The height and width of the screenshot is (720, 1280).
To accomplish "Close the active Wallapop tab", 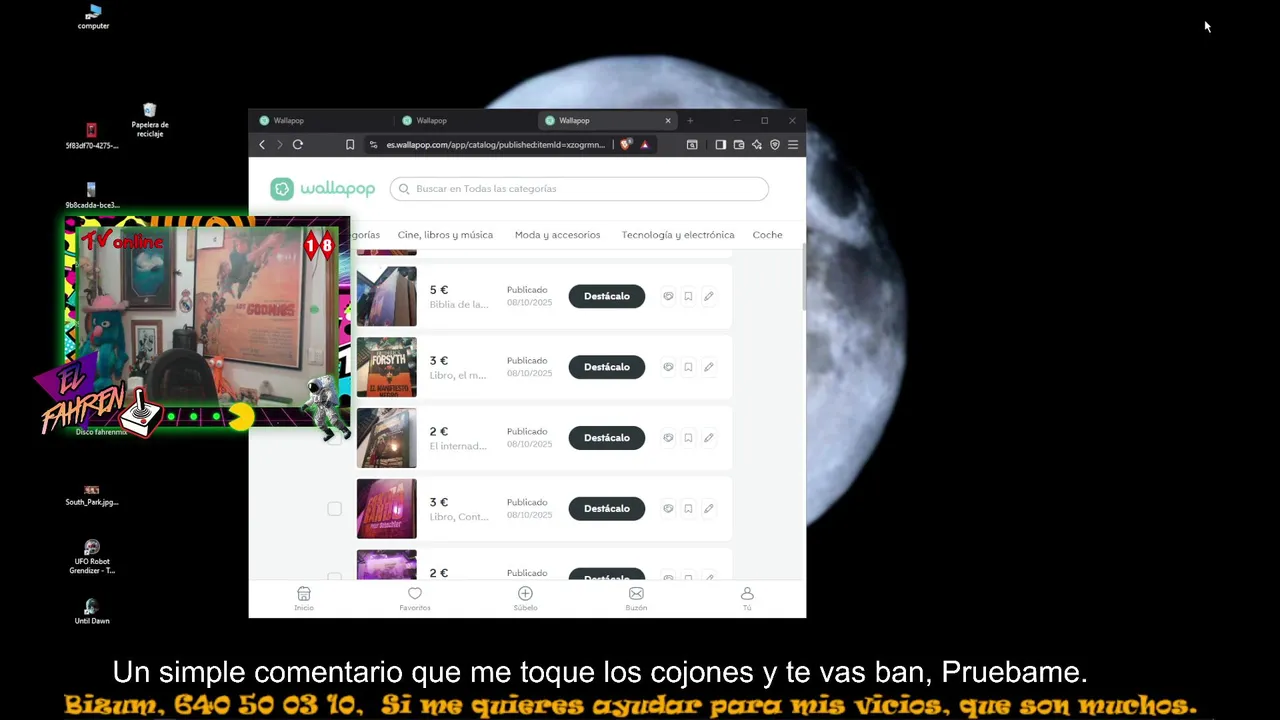I will point(668,120).
